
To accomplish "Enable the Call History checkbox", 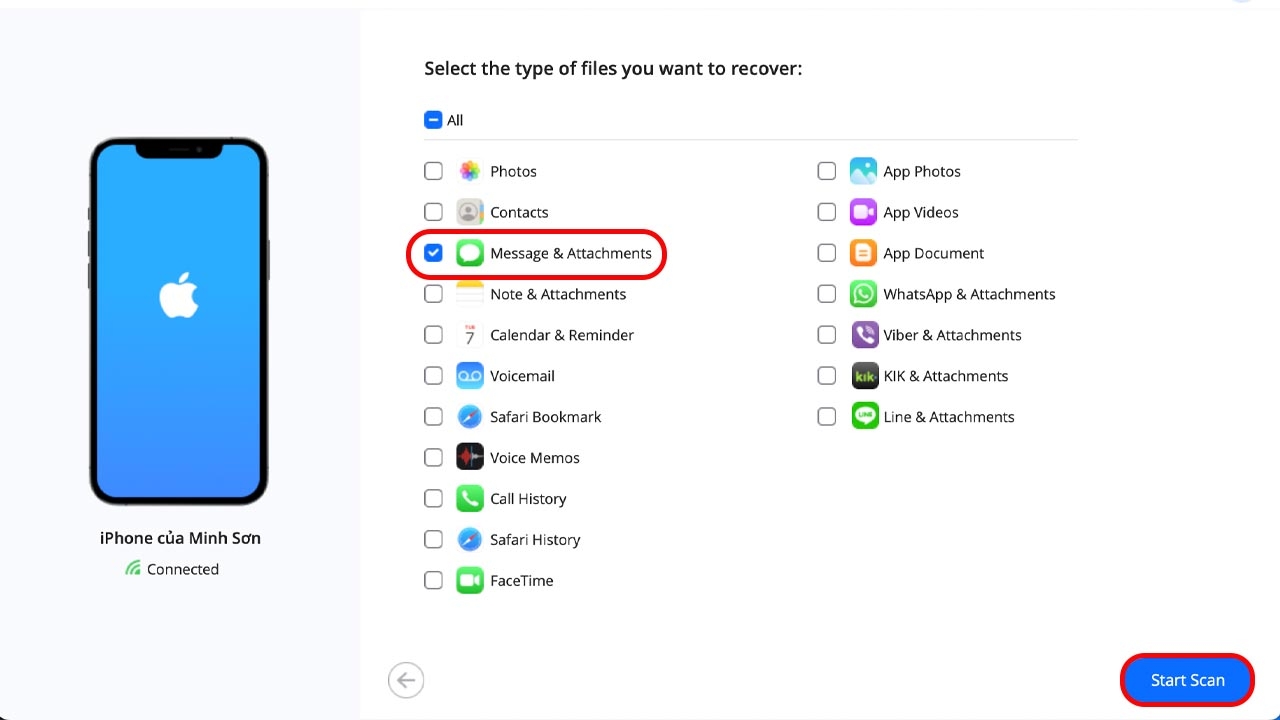I will point(433,498).
